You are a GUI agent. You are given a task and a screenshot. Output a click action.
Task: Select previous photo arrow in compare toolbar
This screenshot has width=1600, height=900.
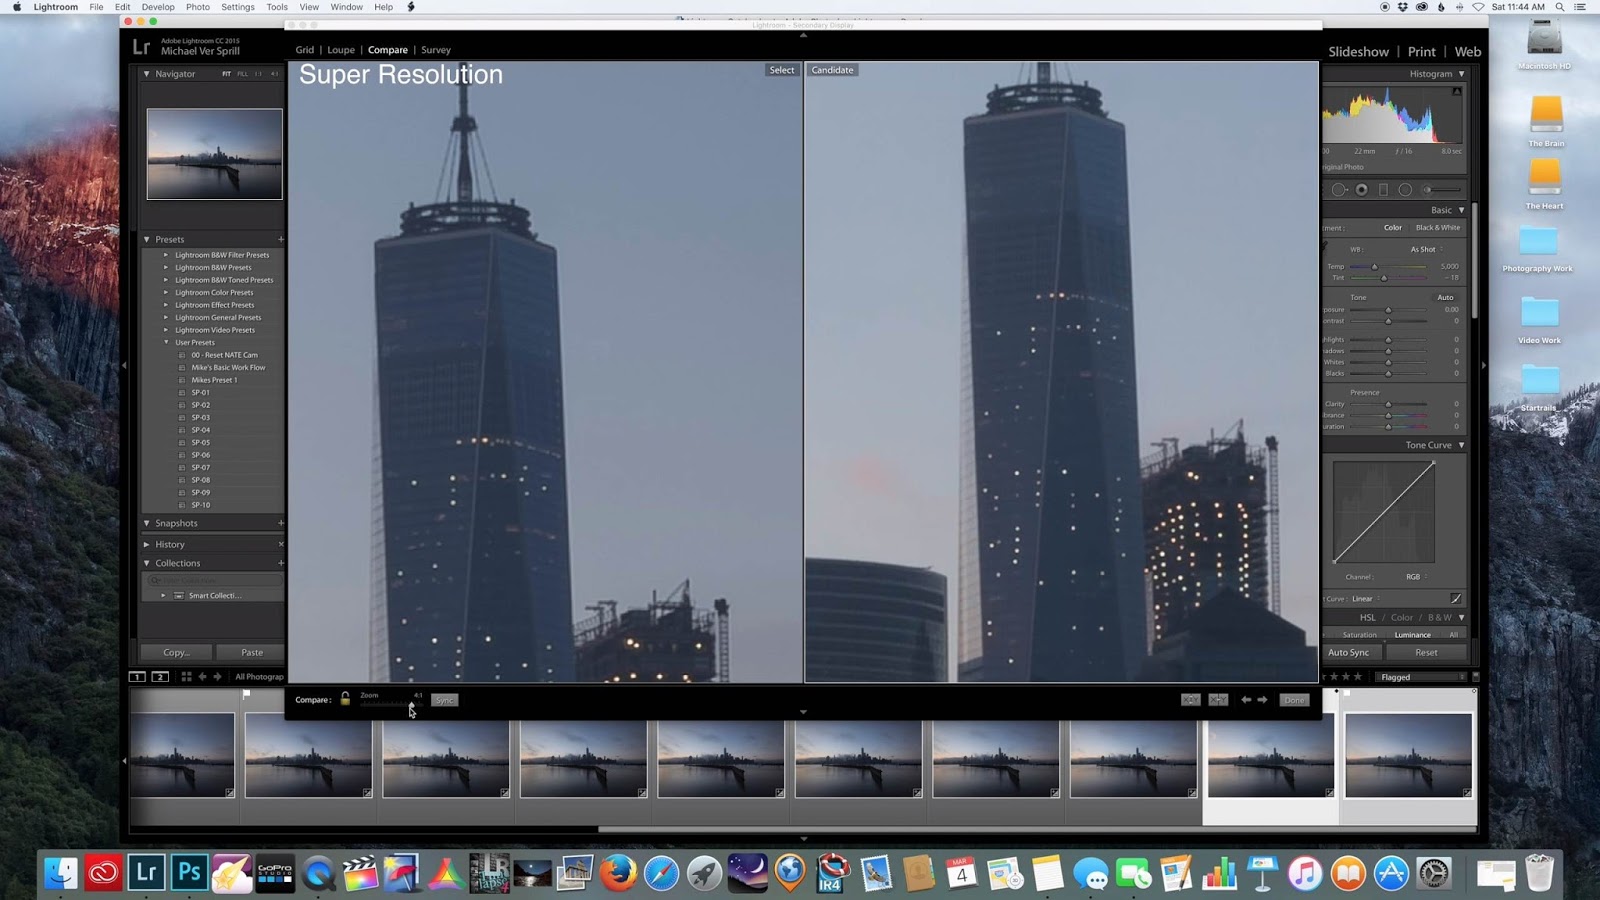(1246, 700)
